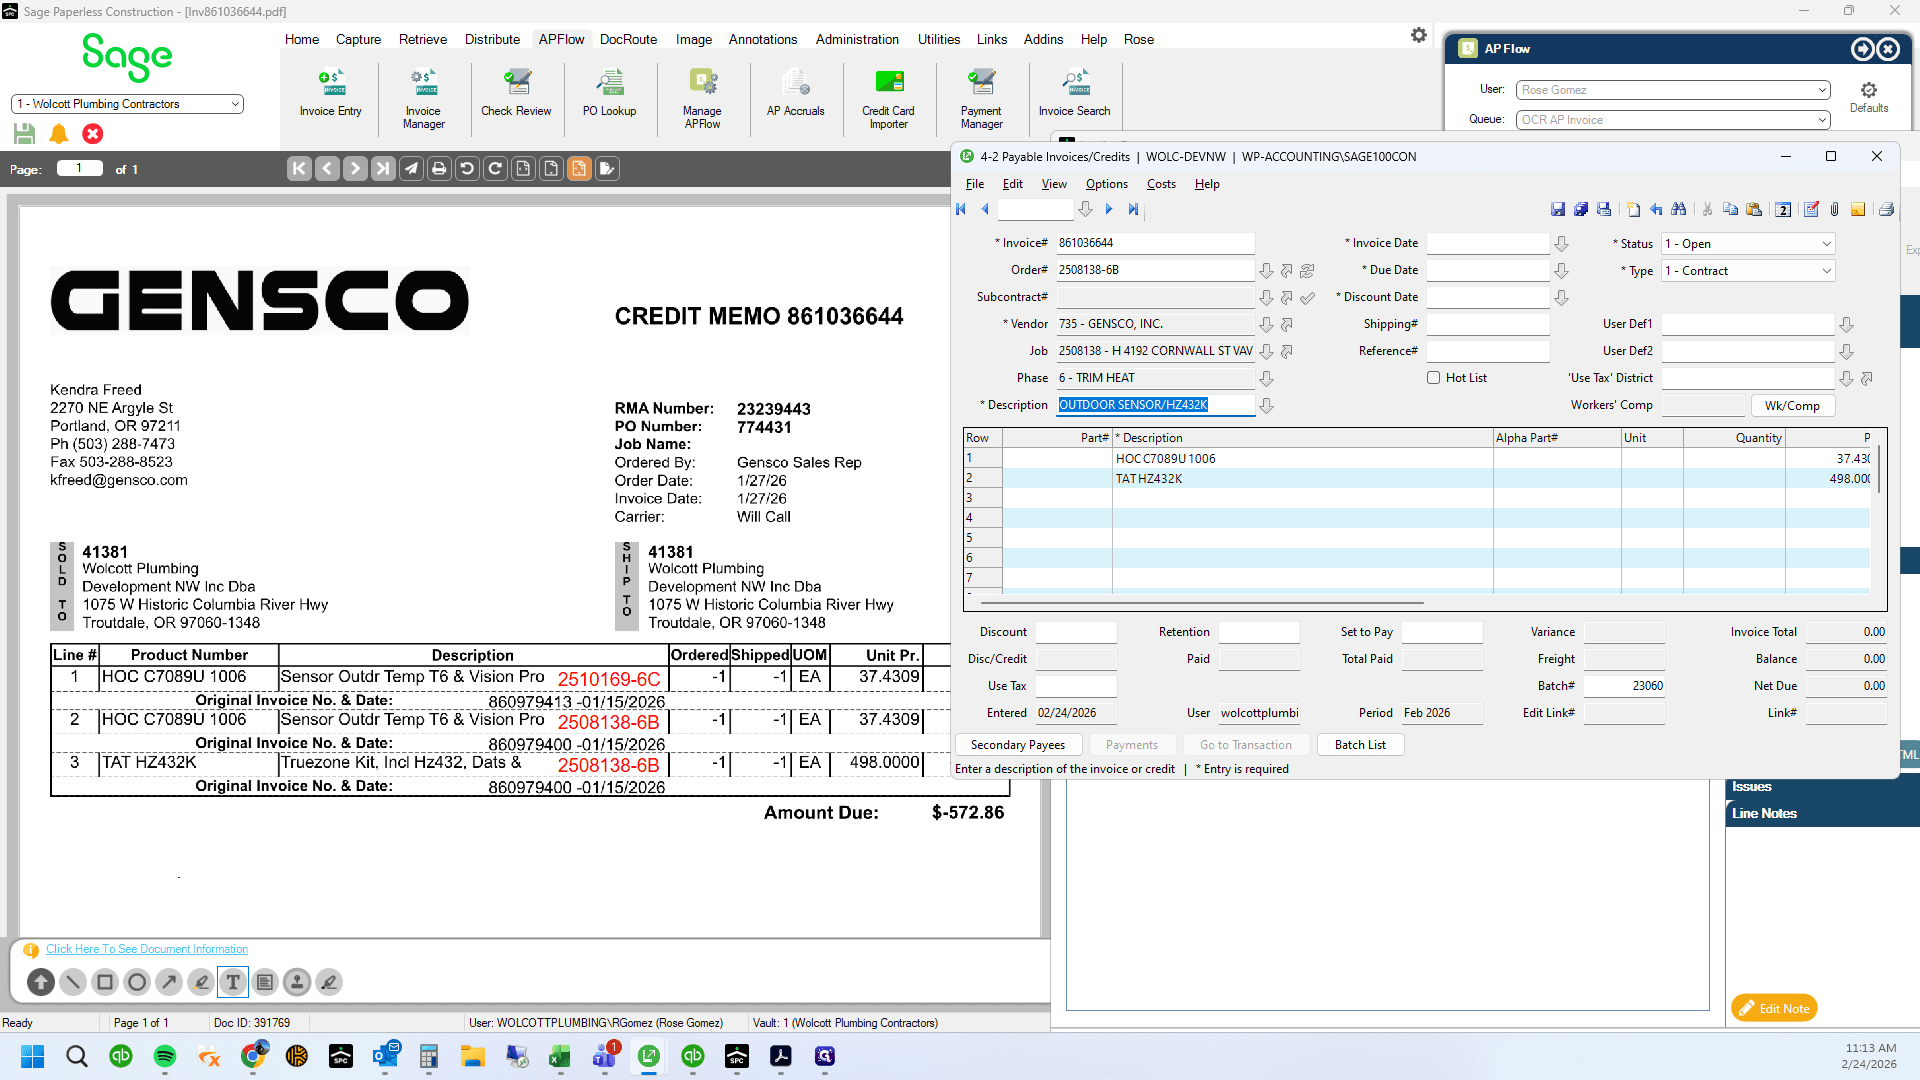Screen dimensions: 1920x1080
Task: Open lookup arrow next to Vendor field
Action: (x=1266, y=325)
